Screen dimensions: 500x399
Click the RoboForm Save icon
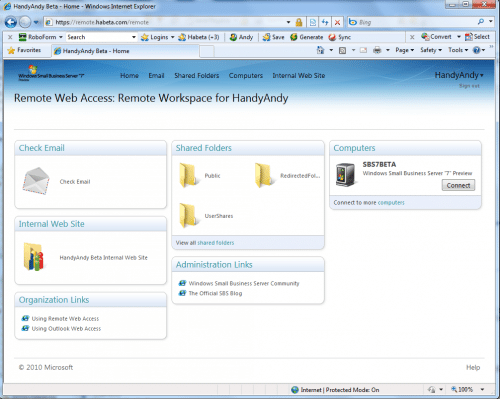point(266,37)
